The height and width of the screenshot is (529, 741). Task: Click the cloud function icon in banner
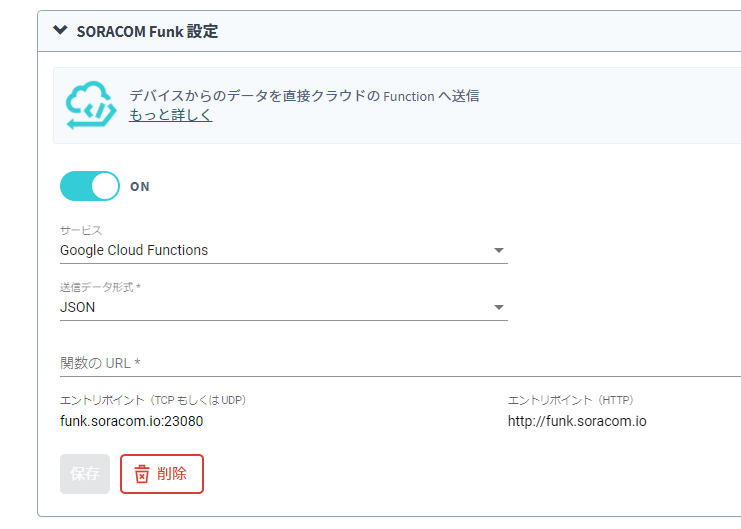point(91,105)
